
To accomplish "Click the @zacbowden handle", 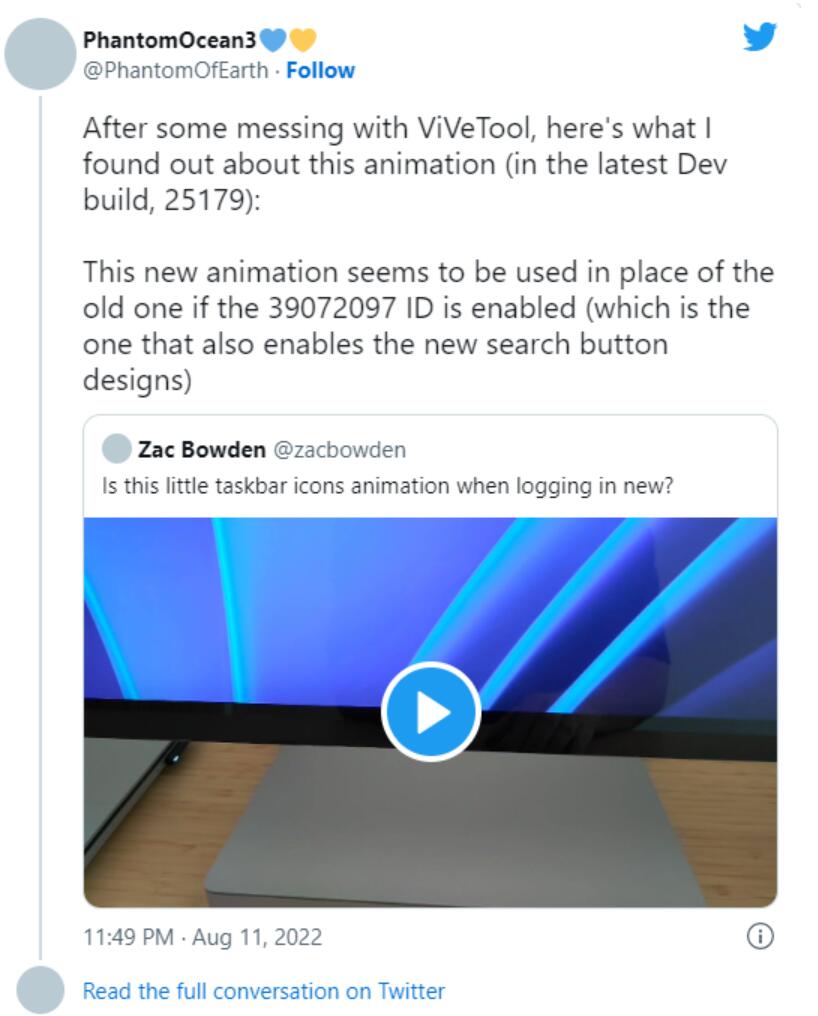I will click(340, 449).
